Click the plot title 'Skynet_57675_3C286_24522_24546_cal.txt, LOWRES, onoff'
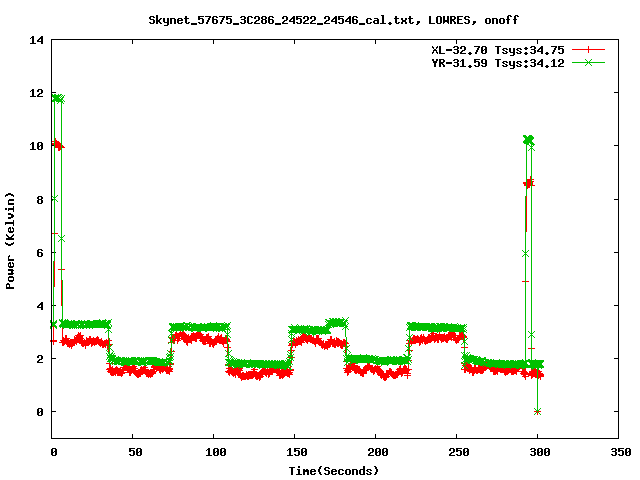 [333, 20]
